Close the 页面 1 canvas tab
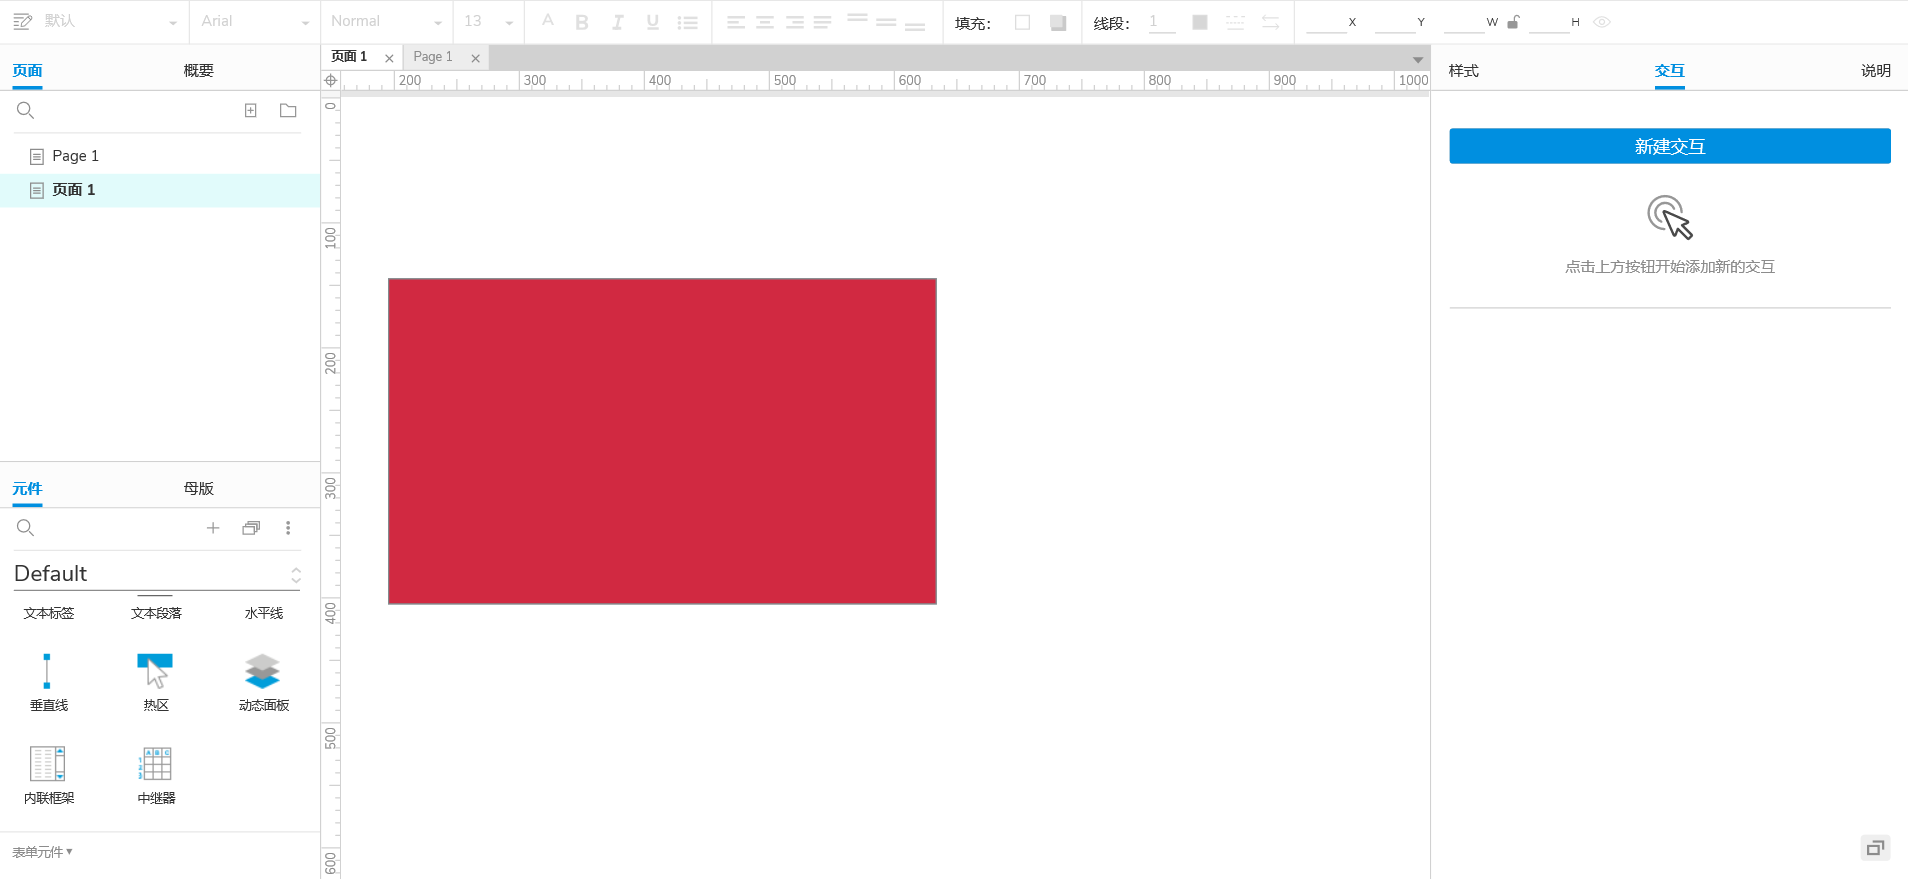 pos(389,58)
